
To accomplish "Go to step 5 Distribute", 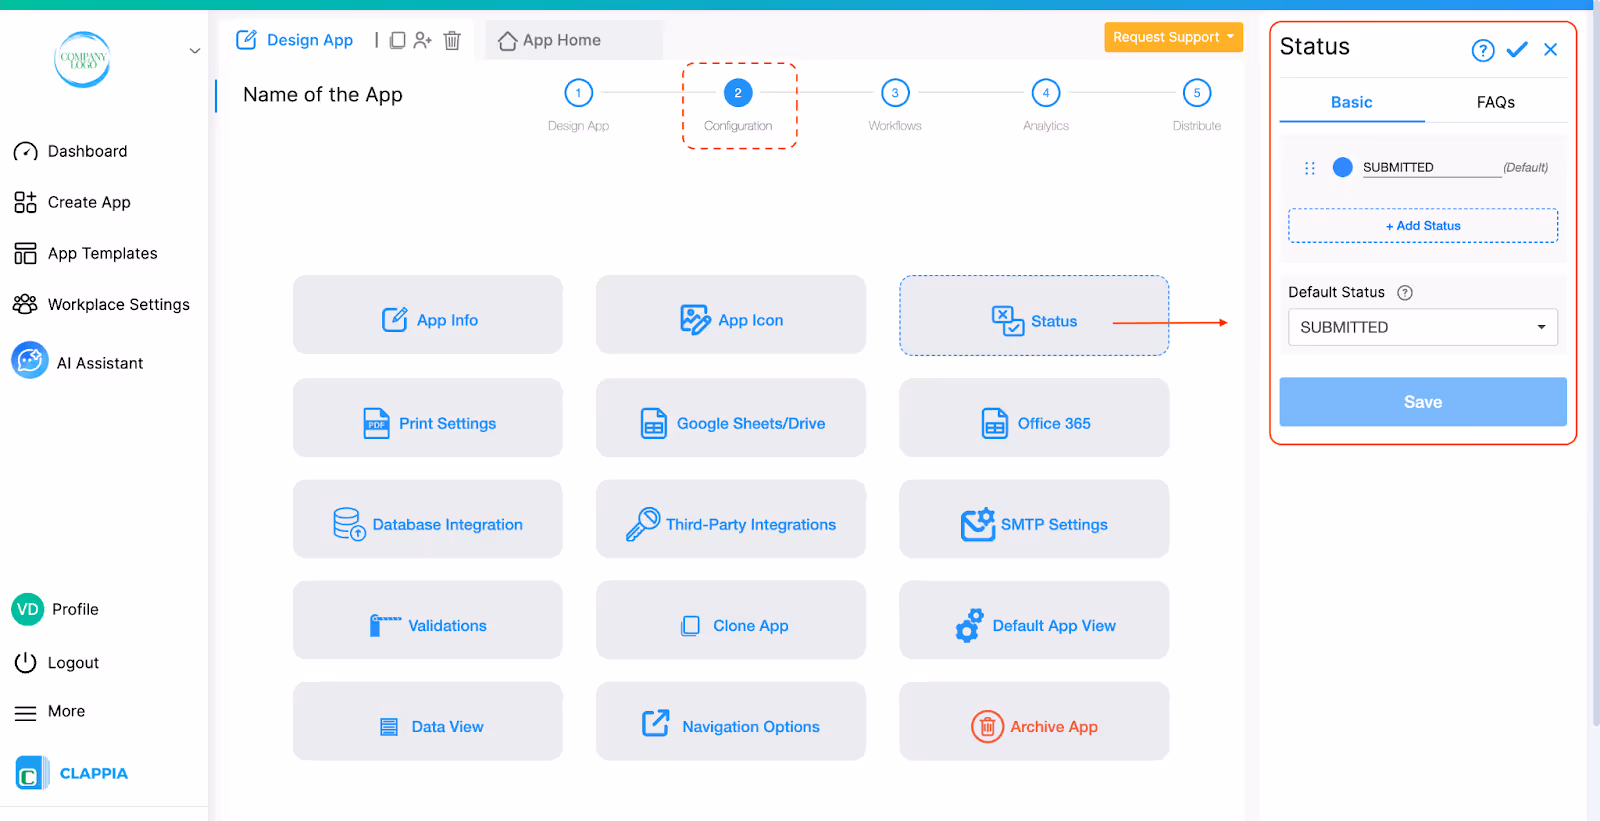I will [x=1197, y=93].
